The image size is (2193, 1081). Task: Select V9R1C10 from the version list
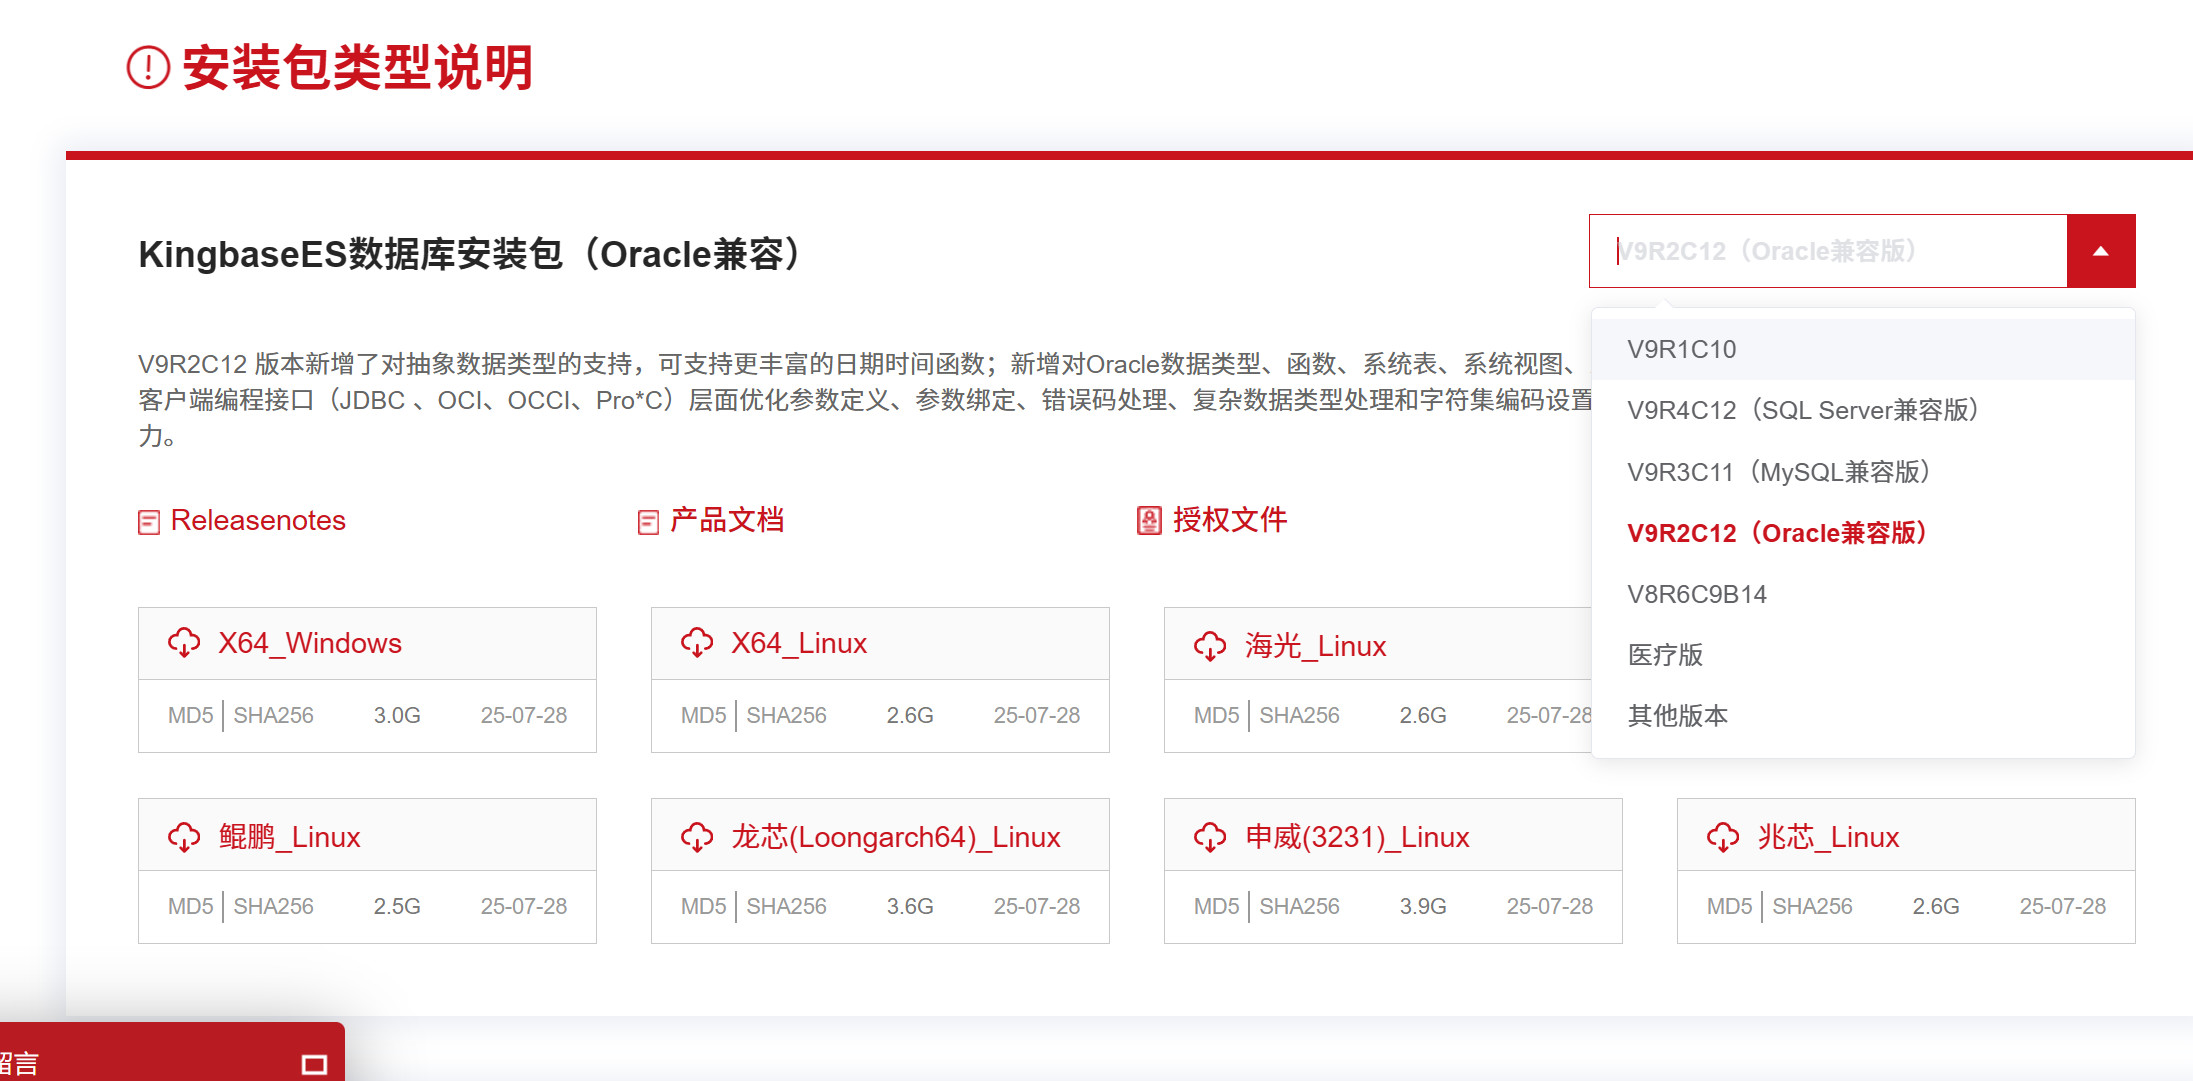click(1681, 349)
